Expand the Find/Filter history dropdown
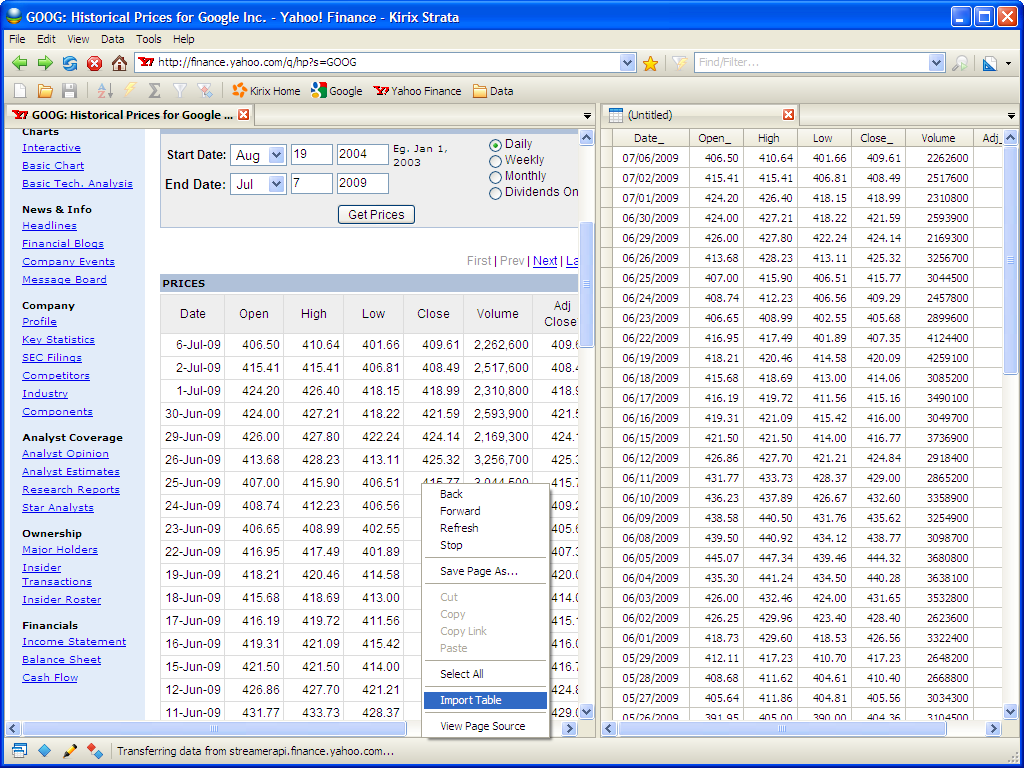 (936, 63)
